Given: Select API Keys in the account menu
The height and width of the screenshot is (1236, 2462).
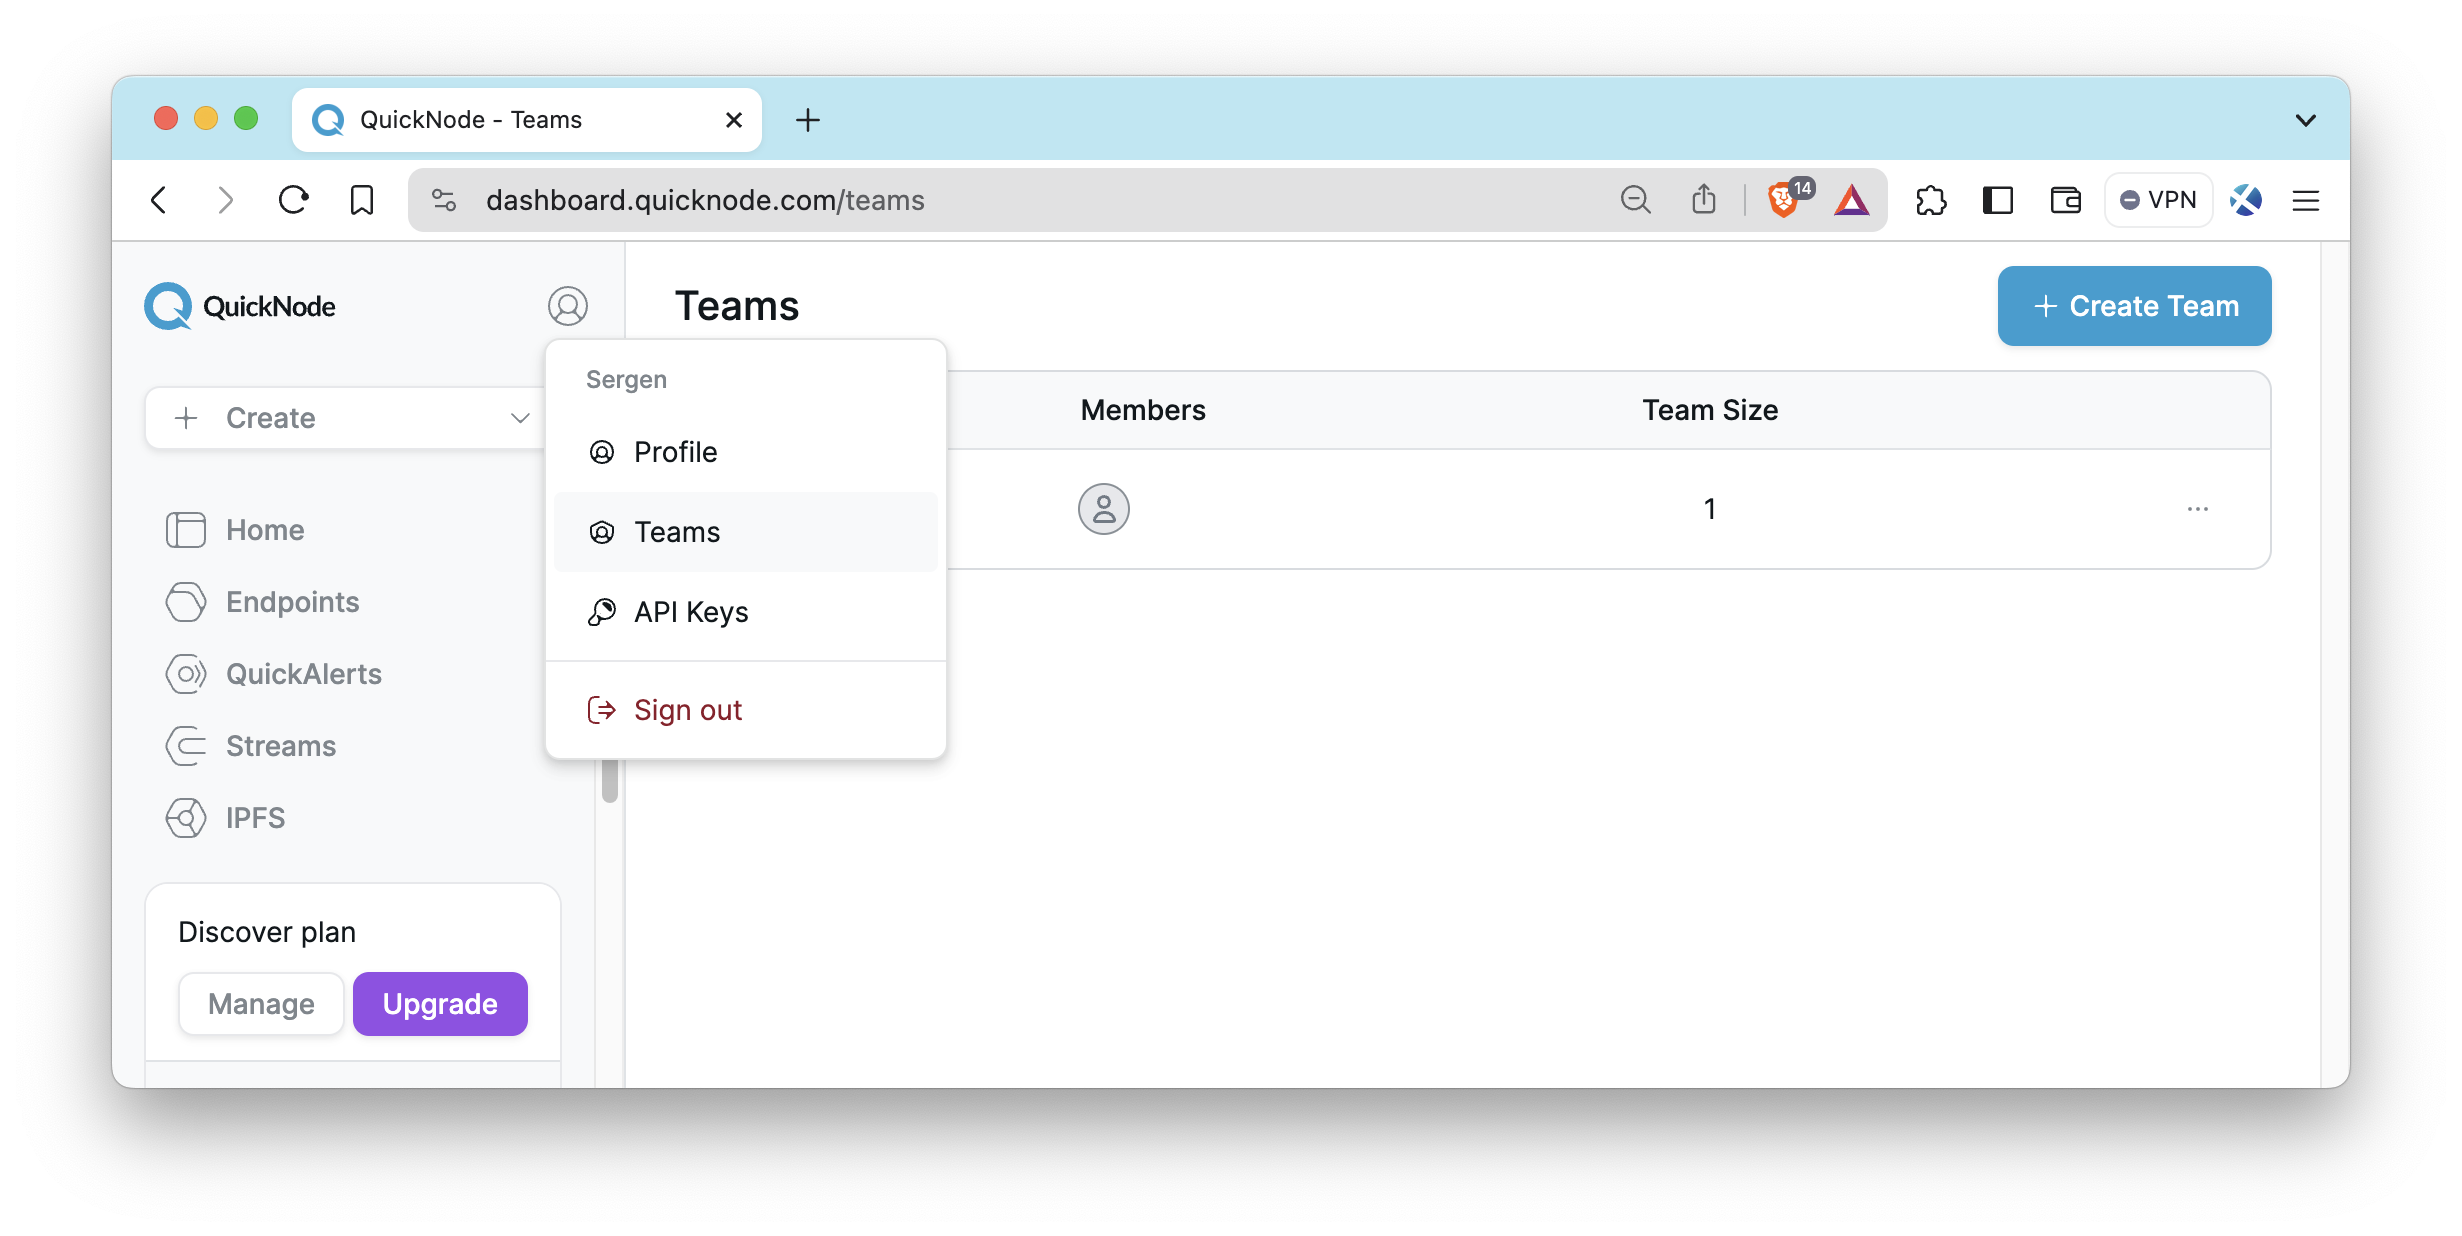Looking at the screenshot, I should (x=746, y=612).
